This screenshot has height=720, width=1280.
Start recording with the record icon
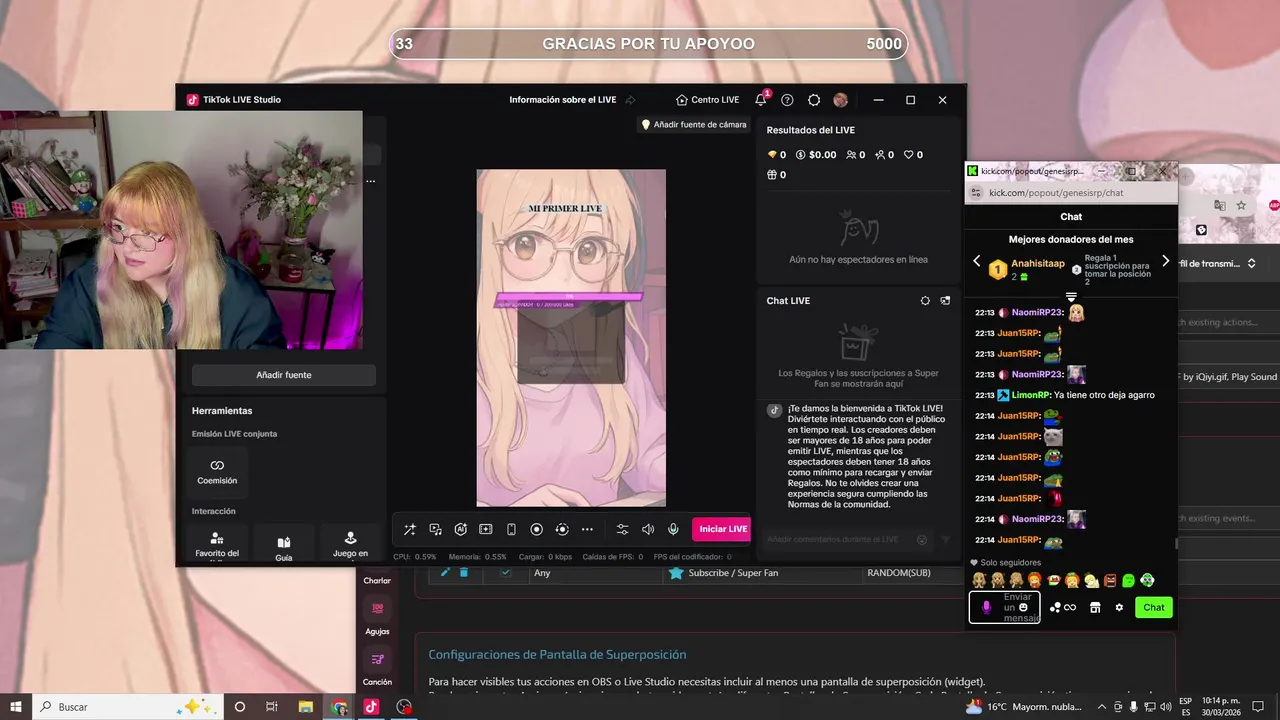click(x=536, y=529)
